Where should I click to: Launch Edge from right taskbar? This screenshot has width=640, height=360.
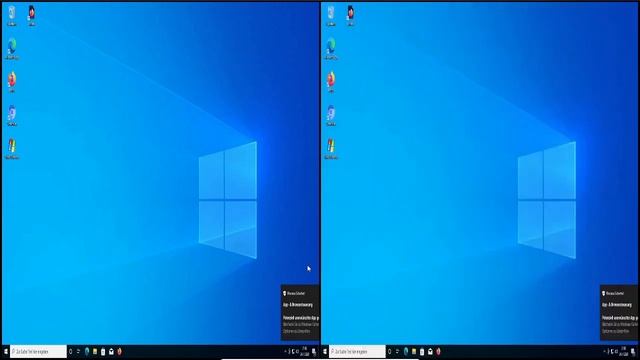(406, 351)
